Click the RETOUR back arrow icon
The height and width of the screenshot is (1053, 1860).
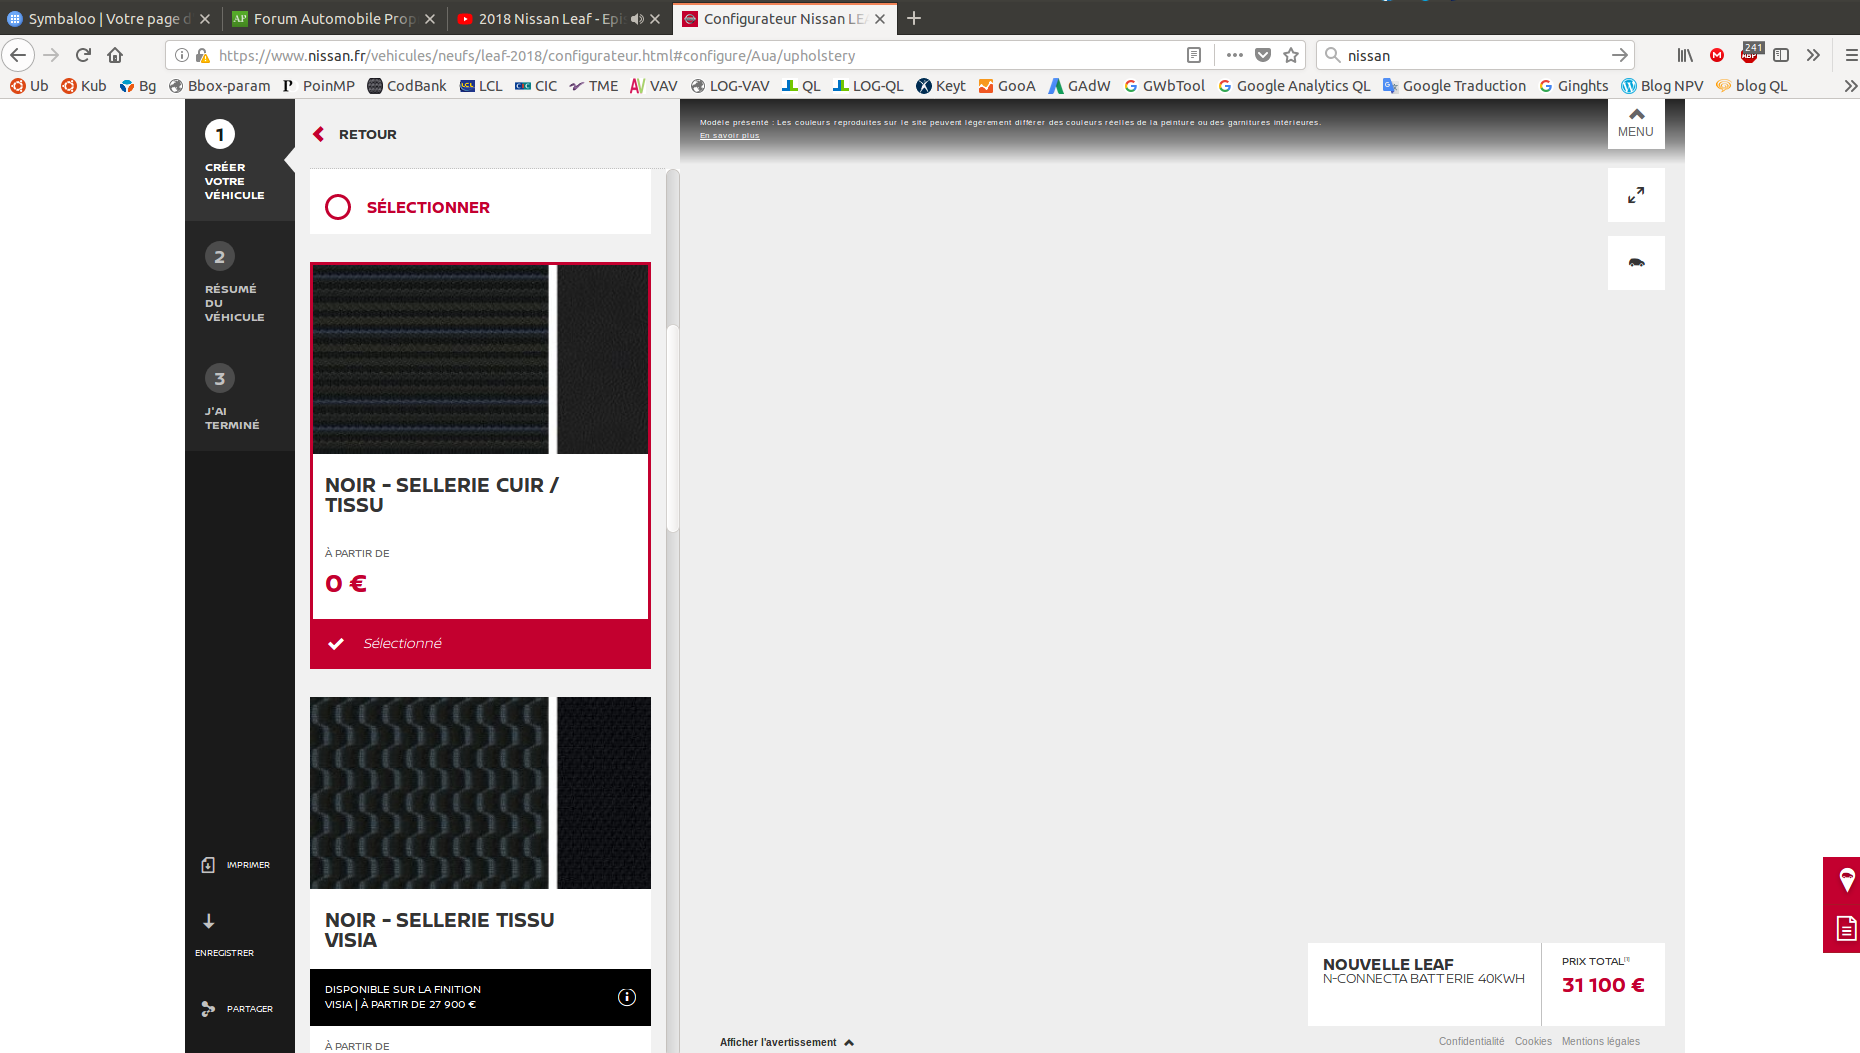coord(319,134)
